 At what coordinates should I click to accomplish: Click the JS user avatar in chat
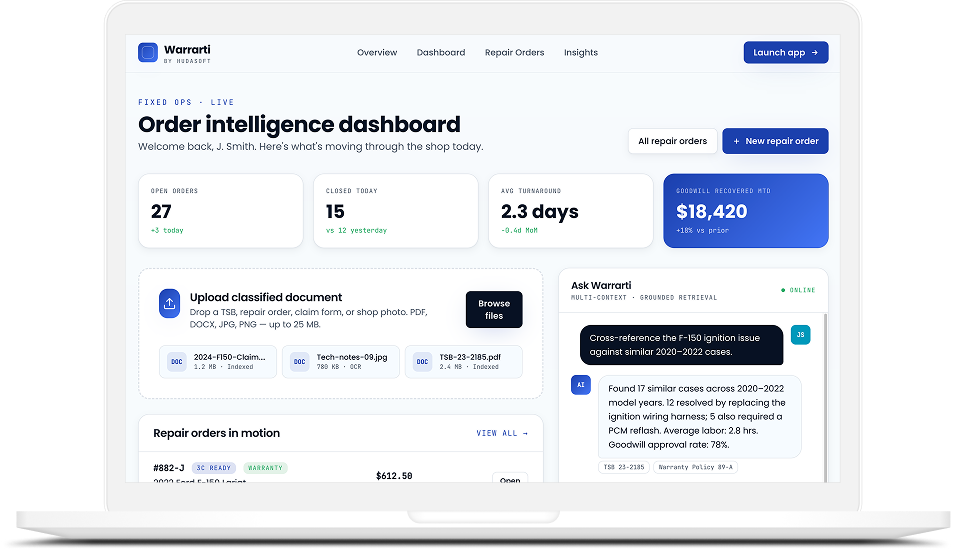coord(800,335)
